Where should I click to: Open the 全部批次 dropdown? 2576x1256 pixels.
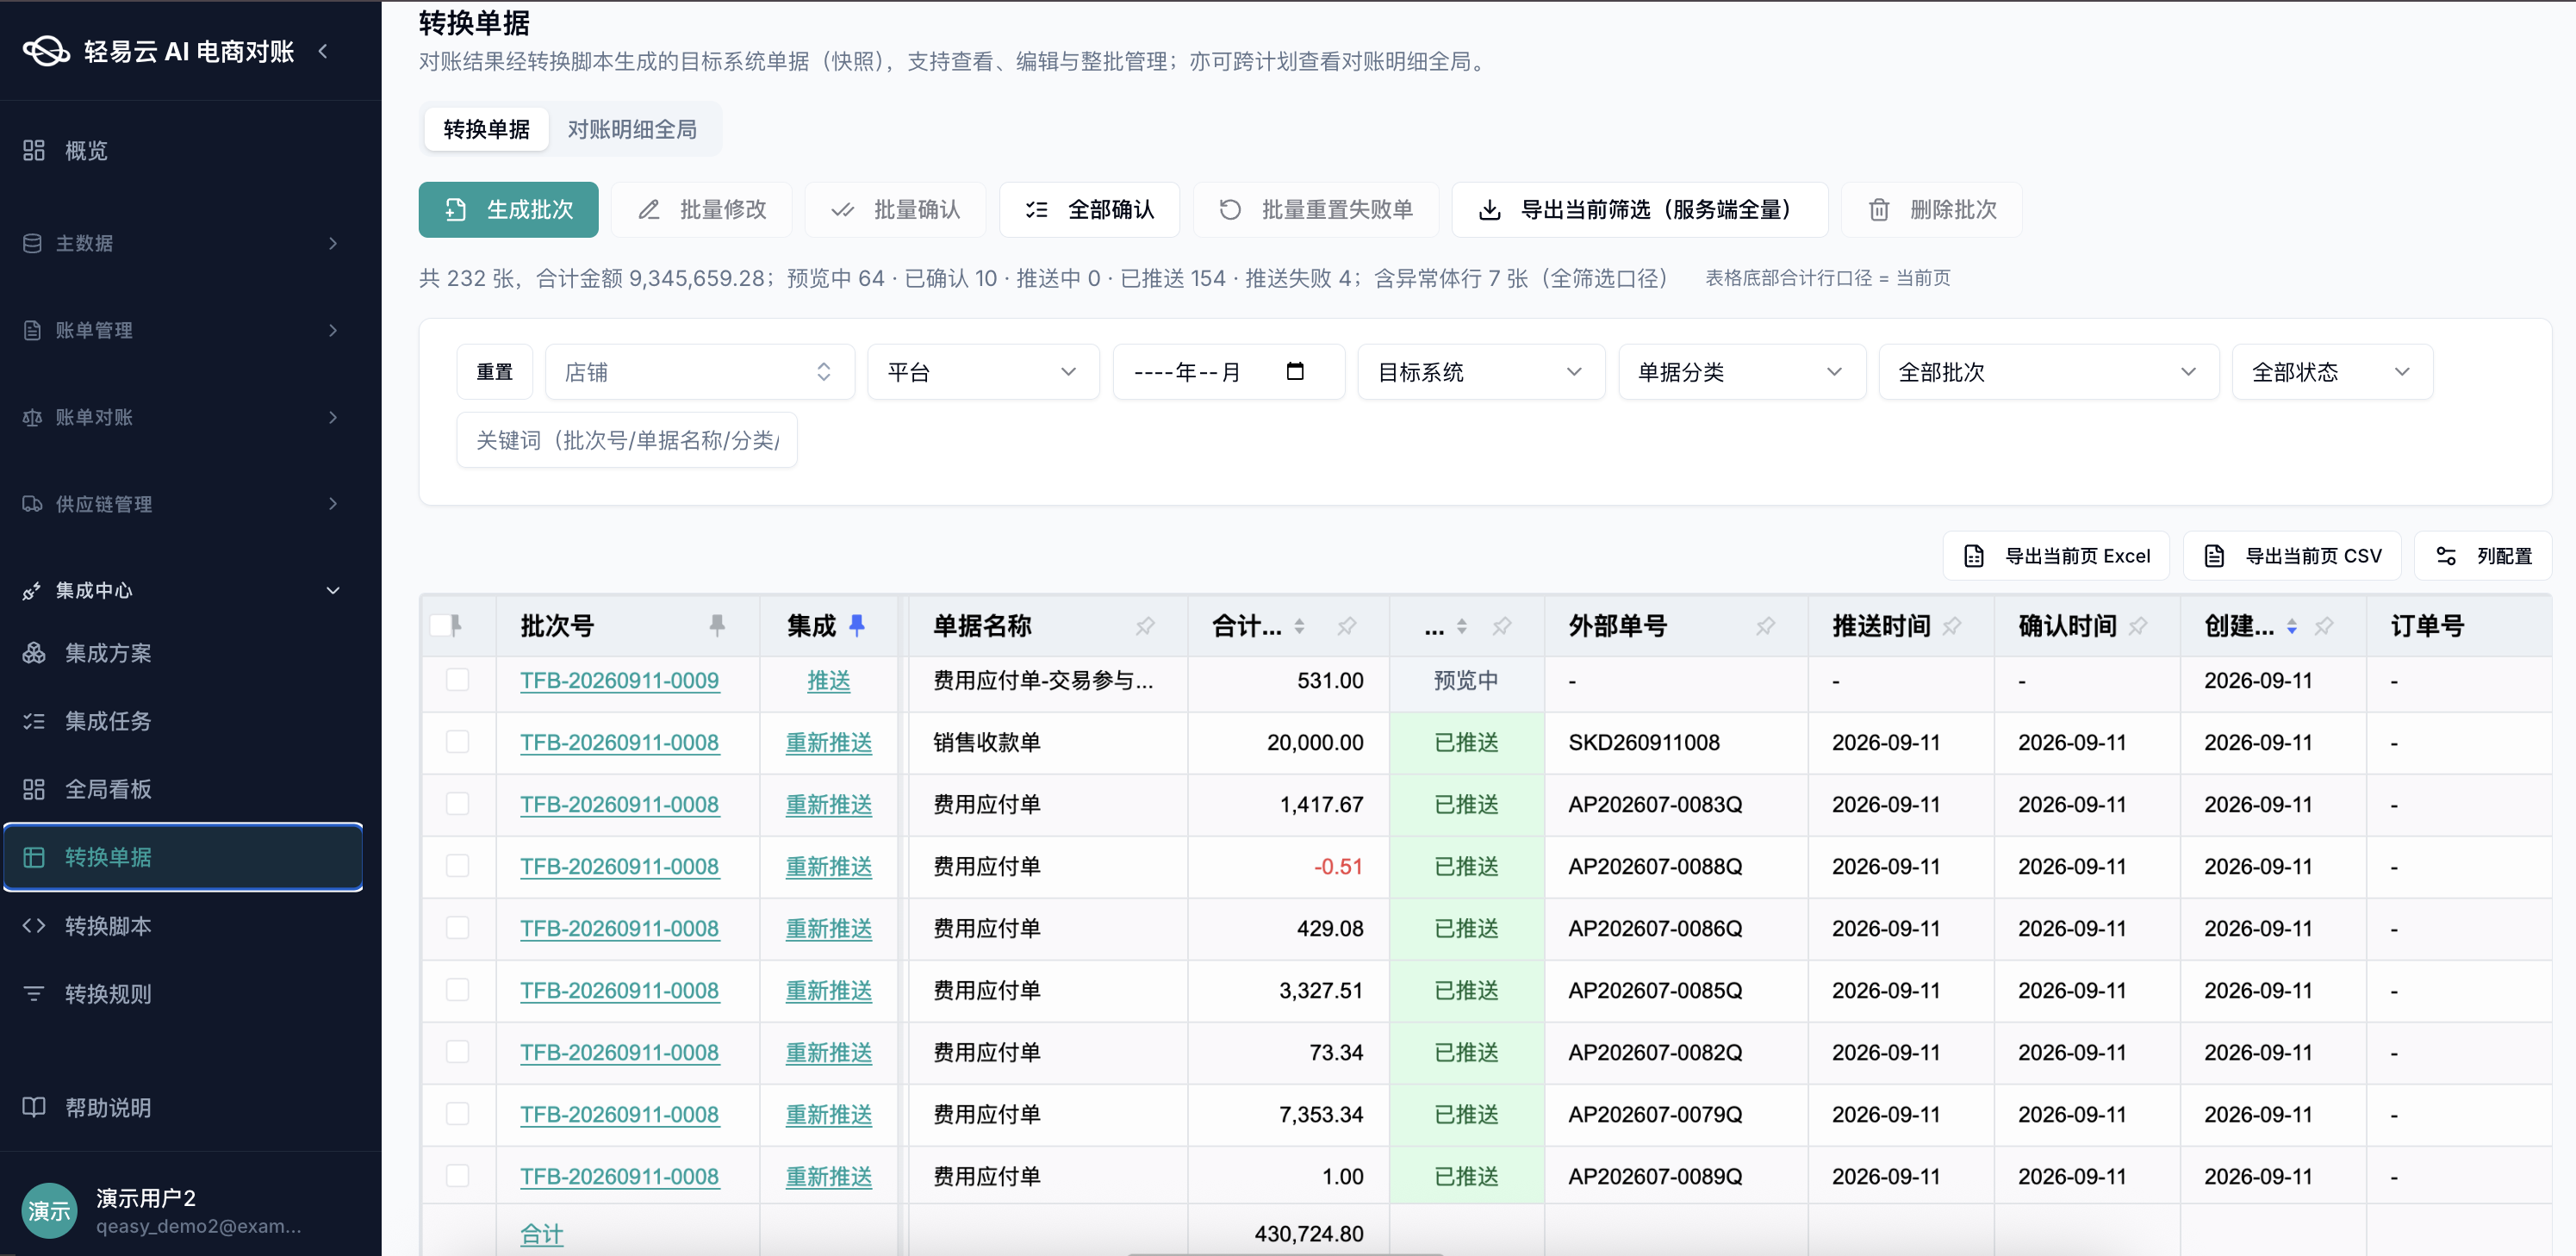click(2048, 372)
